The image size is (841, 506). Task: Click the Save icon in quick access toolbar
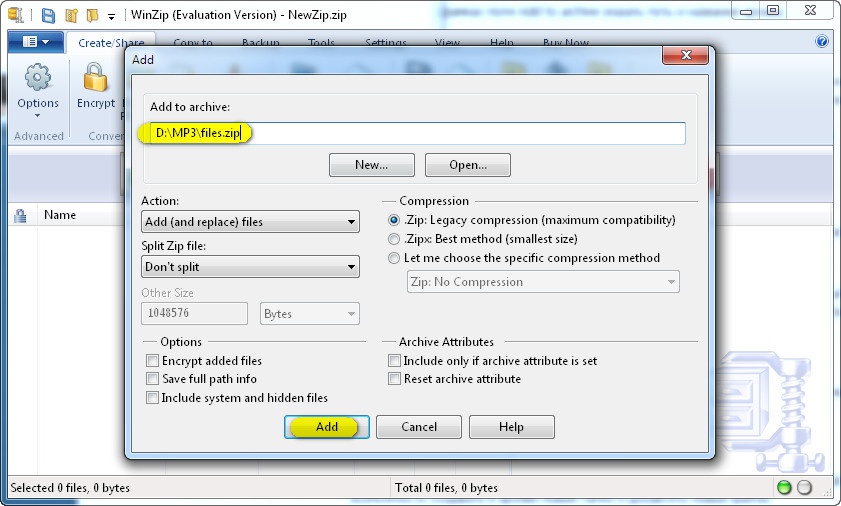pyautogui.click(x=48, y=15)
